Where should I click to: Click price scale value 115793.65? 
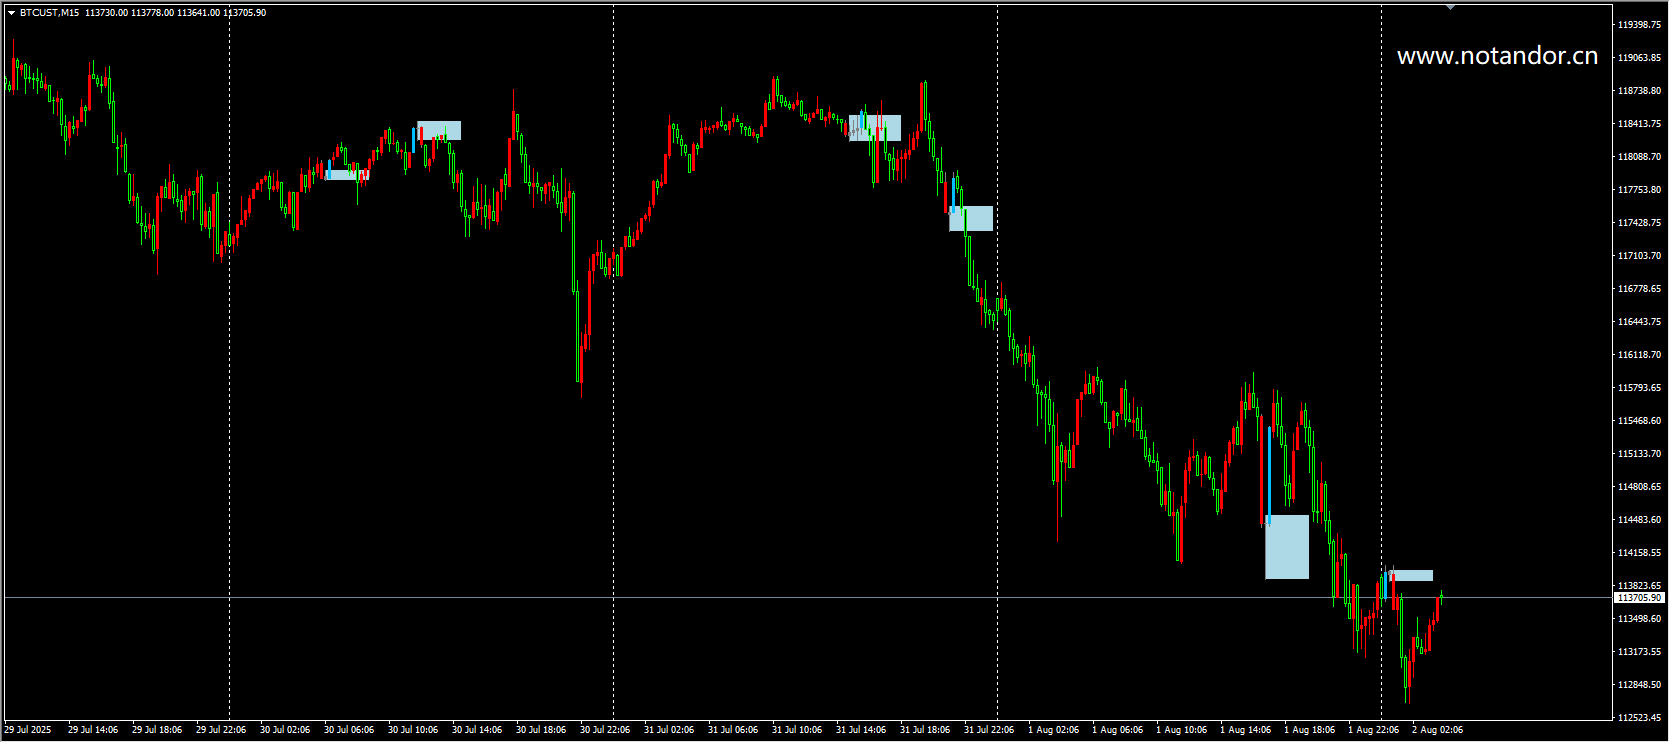click(1639, 387)
